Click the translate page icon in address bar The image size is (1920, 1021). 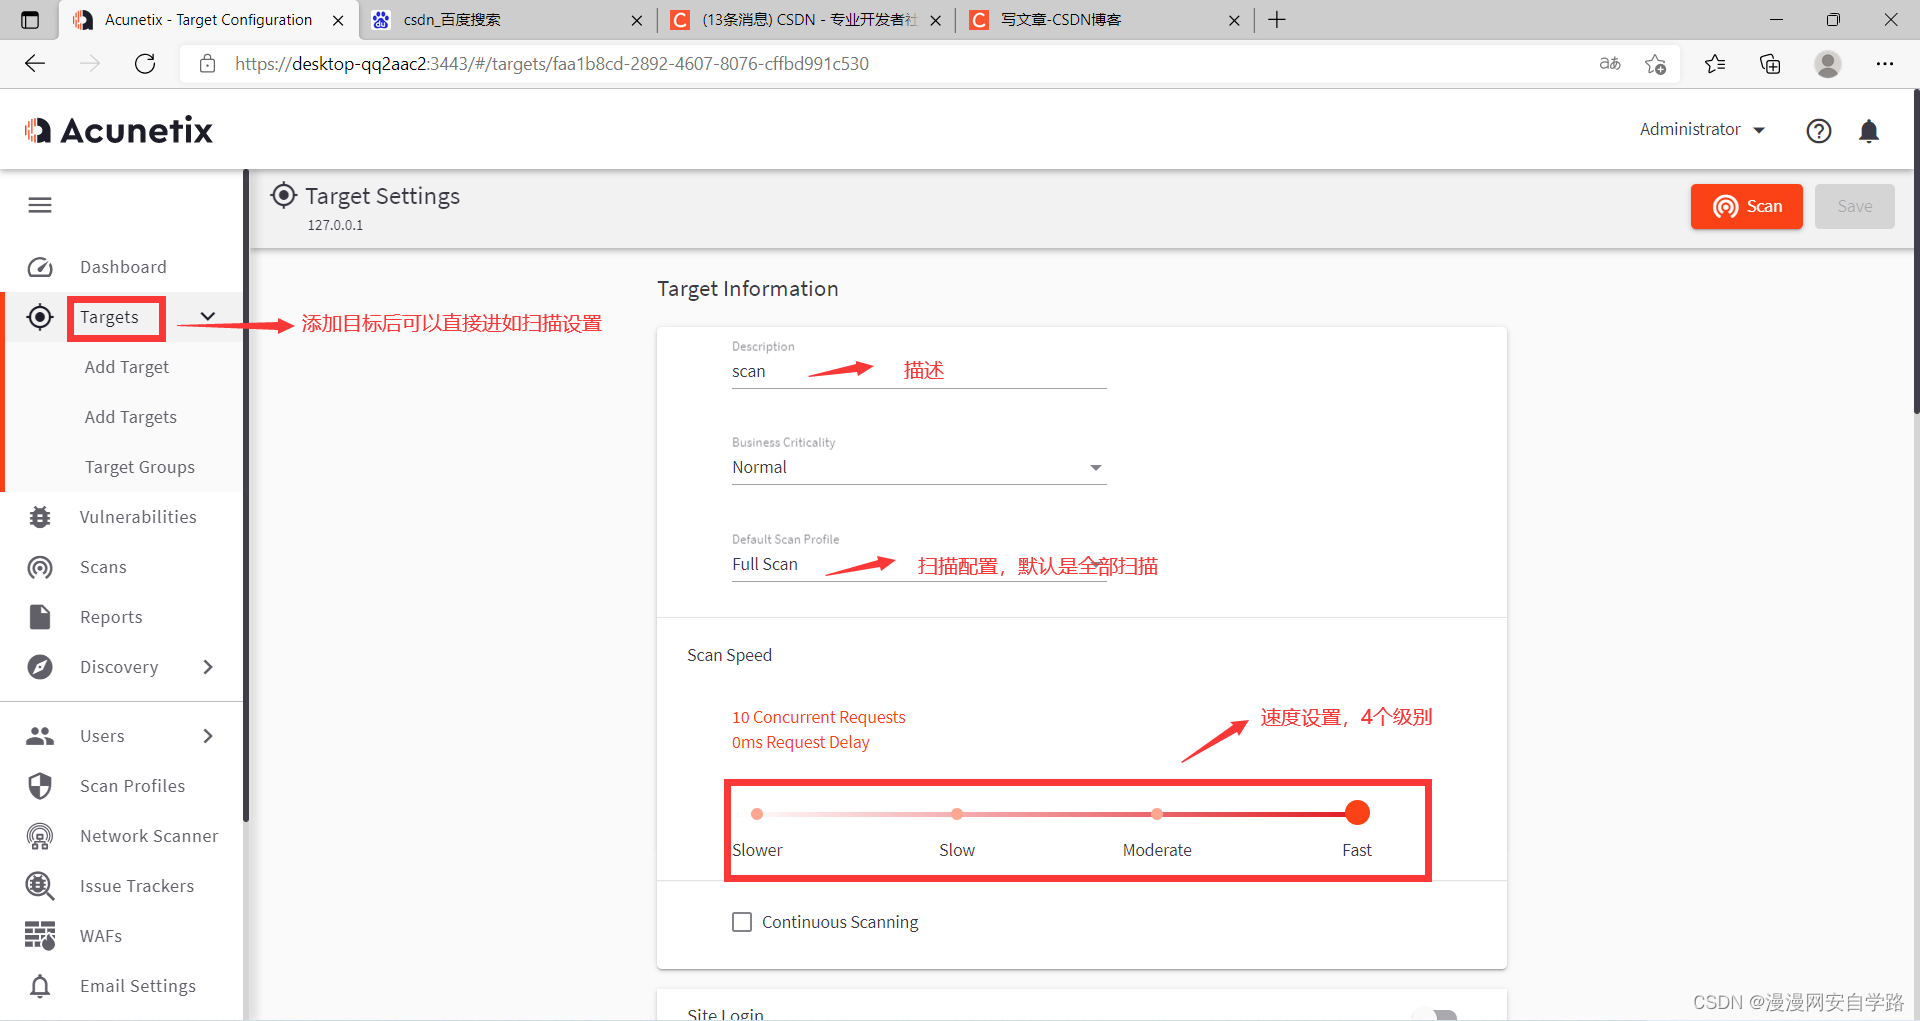coord(1610,64)
